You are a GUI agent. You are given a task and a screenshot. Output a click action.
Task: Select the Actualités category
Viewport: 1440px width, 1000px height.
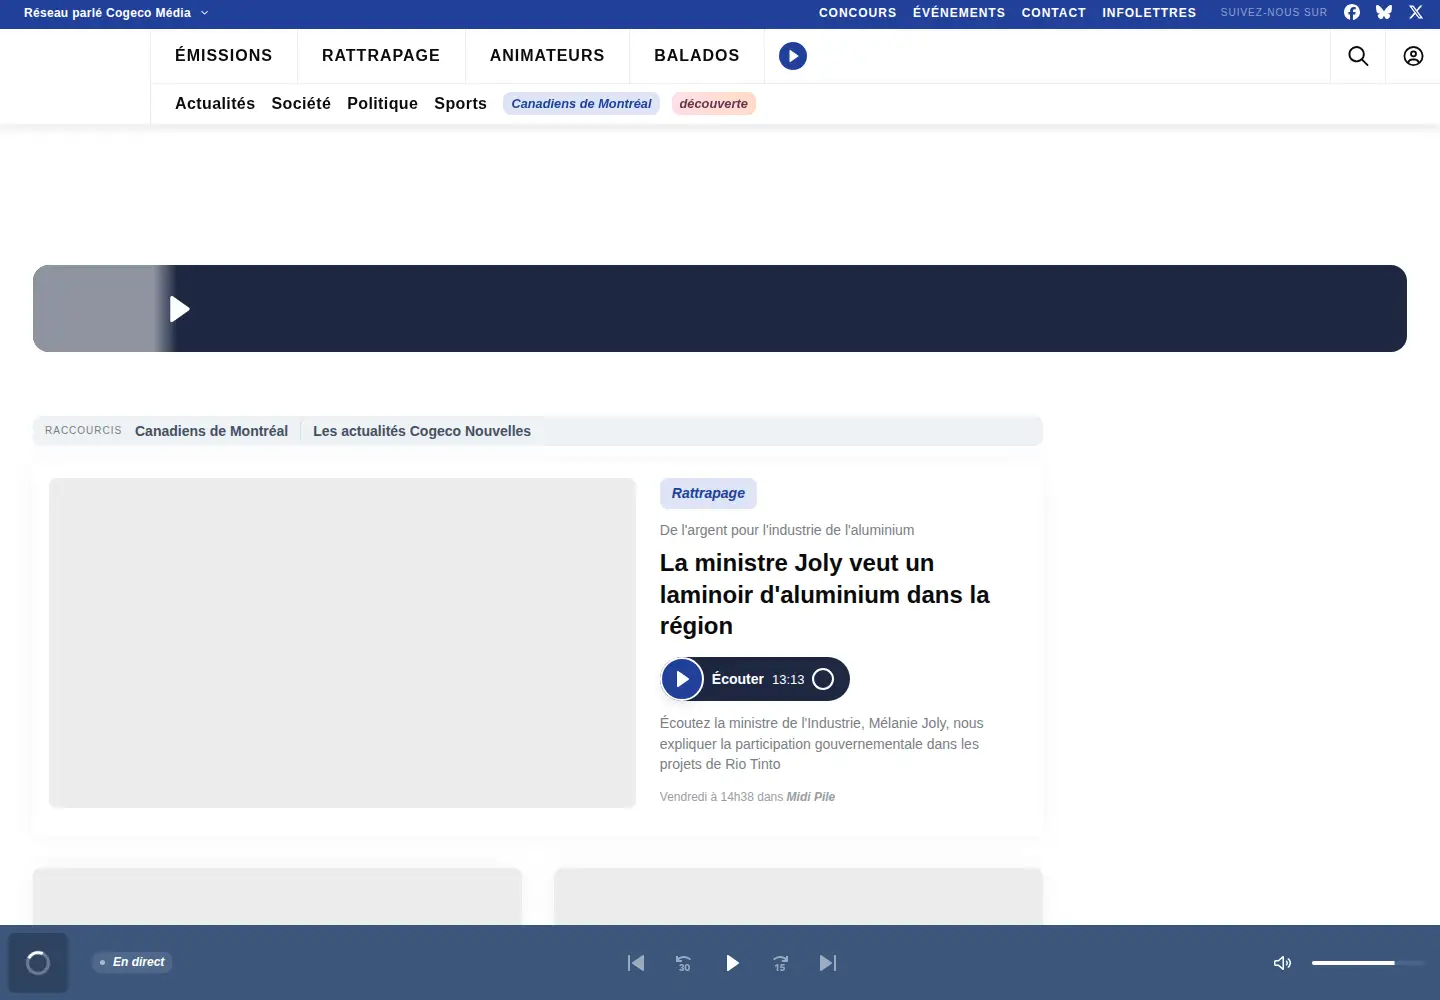[x=215, y=103]
